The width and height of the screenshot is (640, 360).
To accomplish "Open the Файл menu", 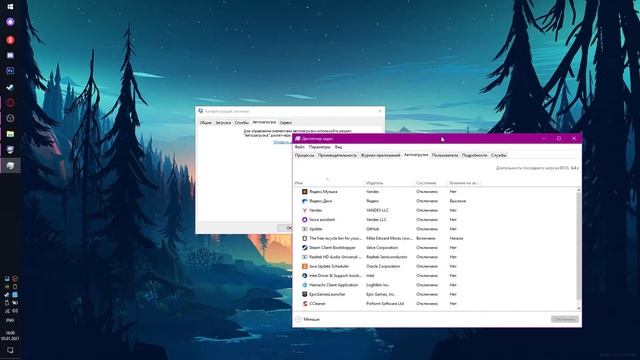I will 300,147.
